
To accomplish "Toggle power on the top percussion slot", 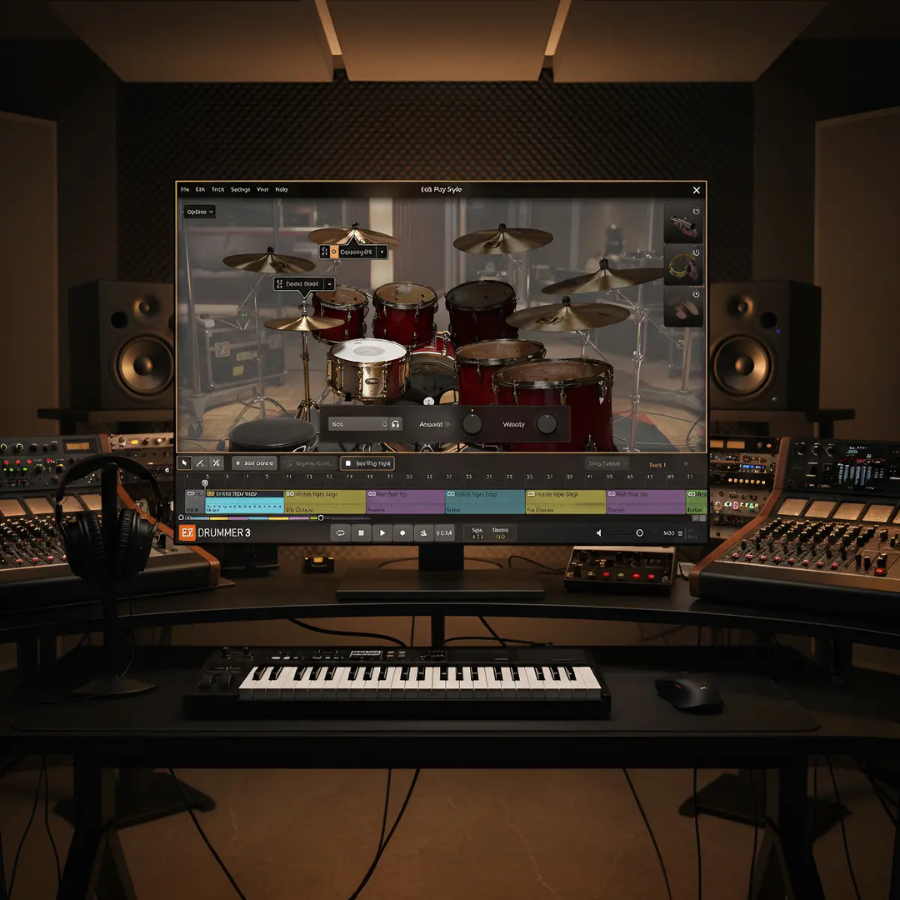I will (x=696, y=211).
